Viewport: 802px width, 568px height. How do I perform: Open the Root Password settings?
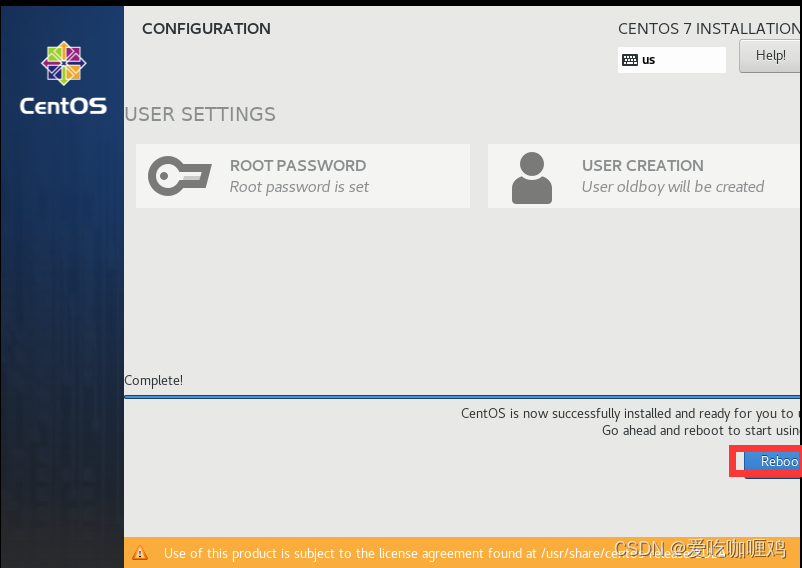pos(303,176)
